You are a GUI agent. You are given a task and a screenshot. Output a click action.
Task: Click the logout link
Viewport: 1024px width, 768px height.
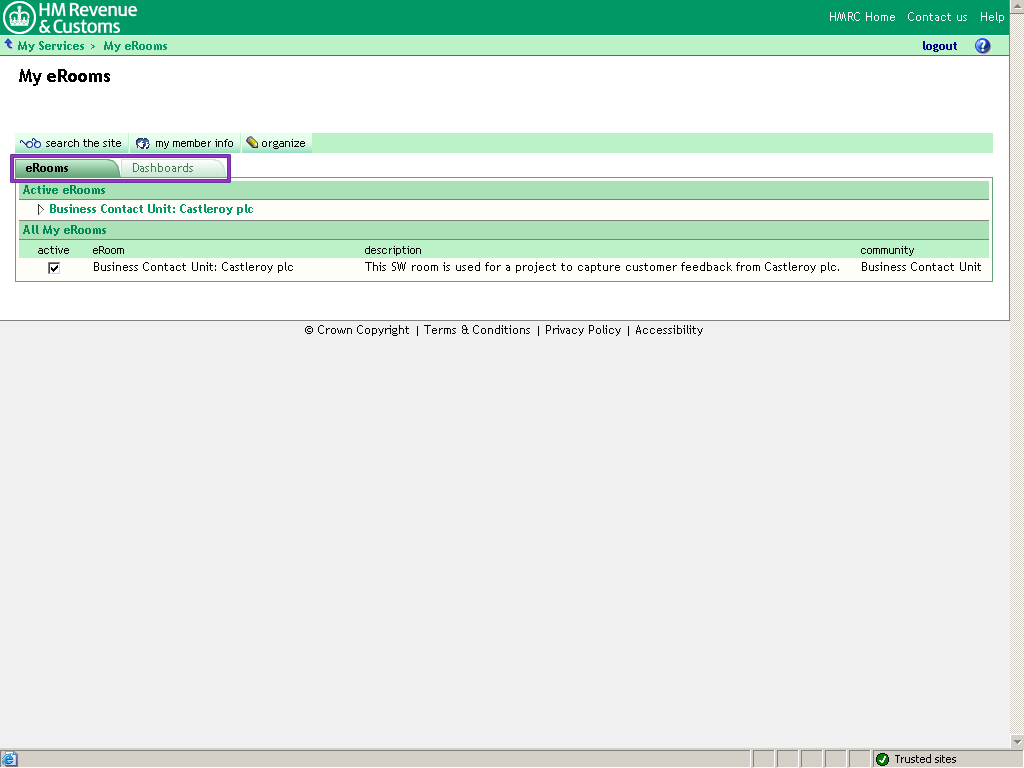939,46
